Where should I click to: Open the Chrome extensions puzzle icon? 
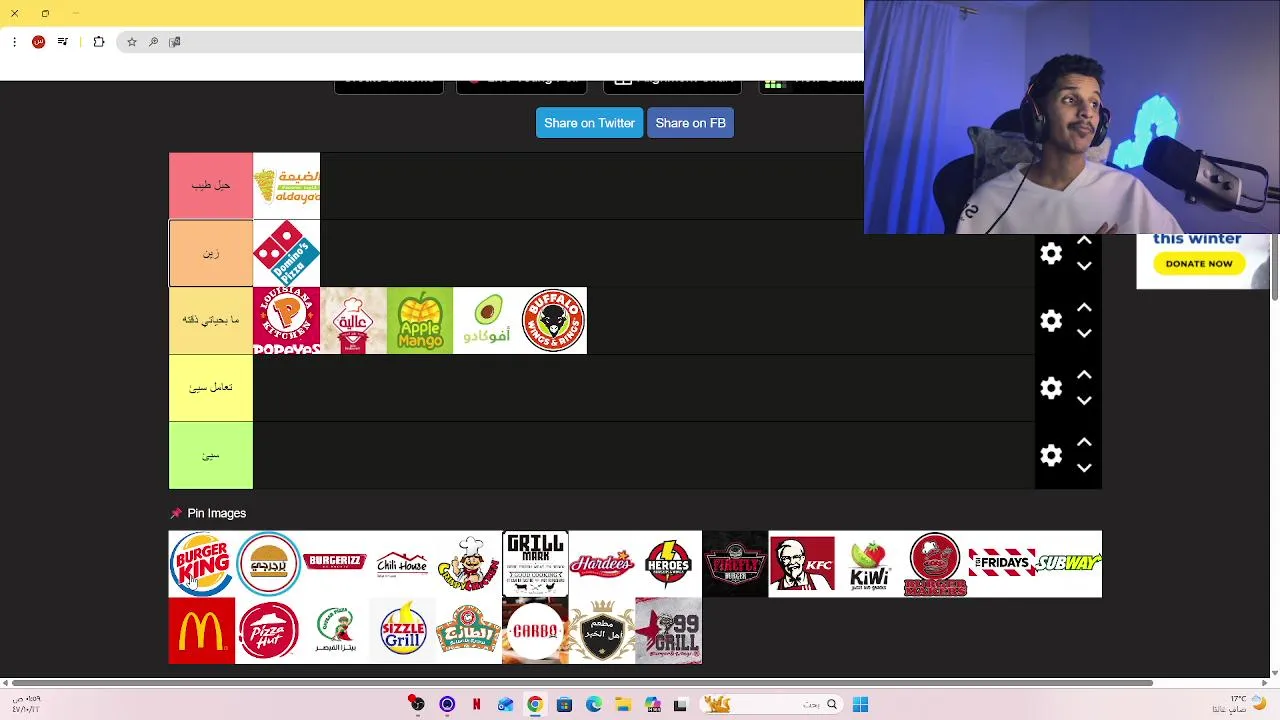[99, 42]
